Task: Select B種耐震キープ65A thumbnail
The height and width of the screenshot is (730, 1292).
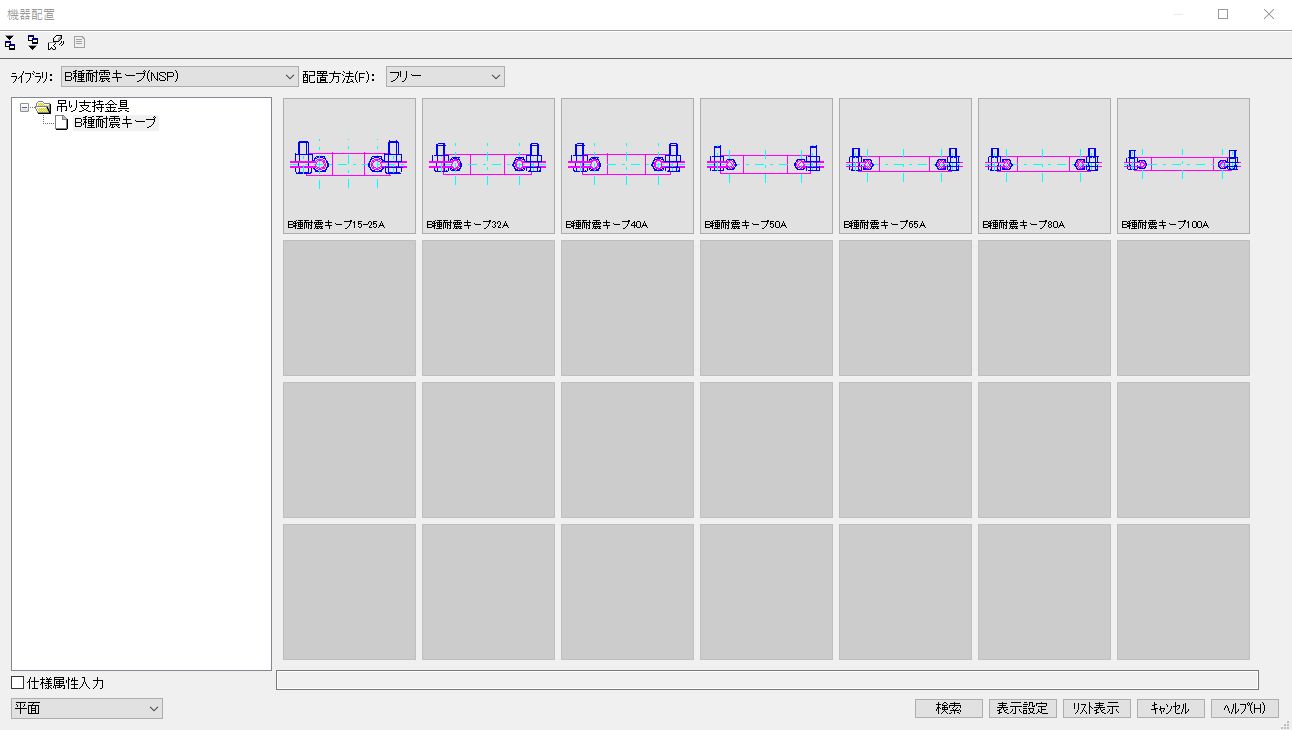Action: (905, 166)
